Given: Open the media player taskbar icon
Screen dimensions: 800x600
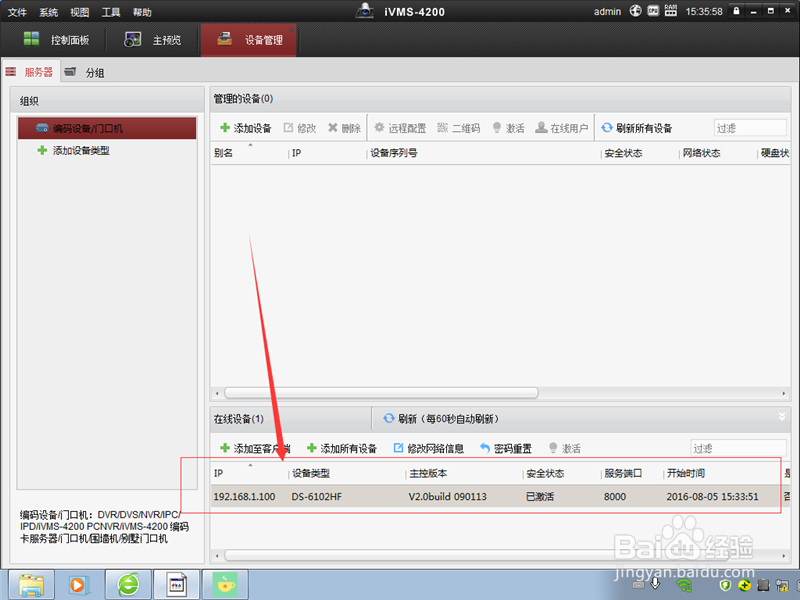Looking at the screenshot, I should (79, 585).
